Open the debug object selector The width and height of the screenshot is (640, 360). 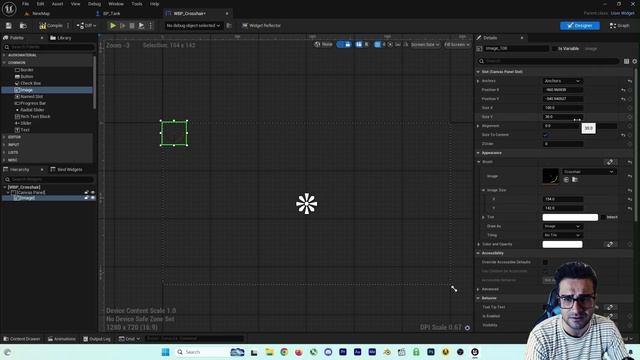click(x=193, y=26)
